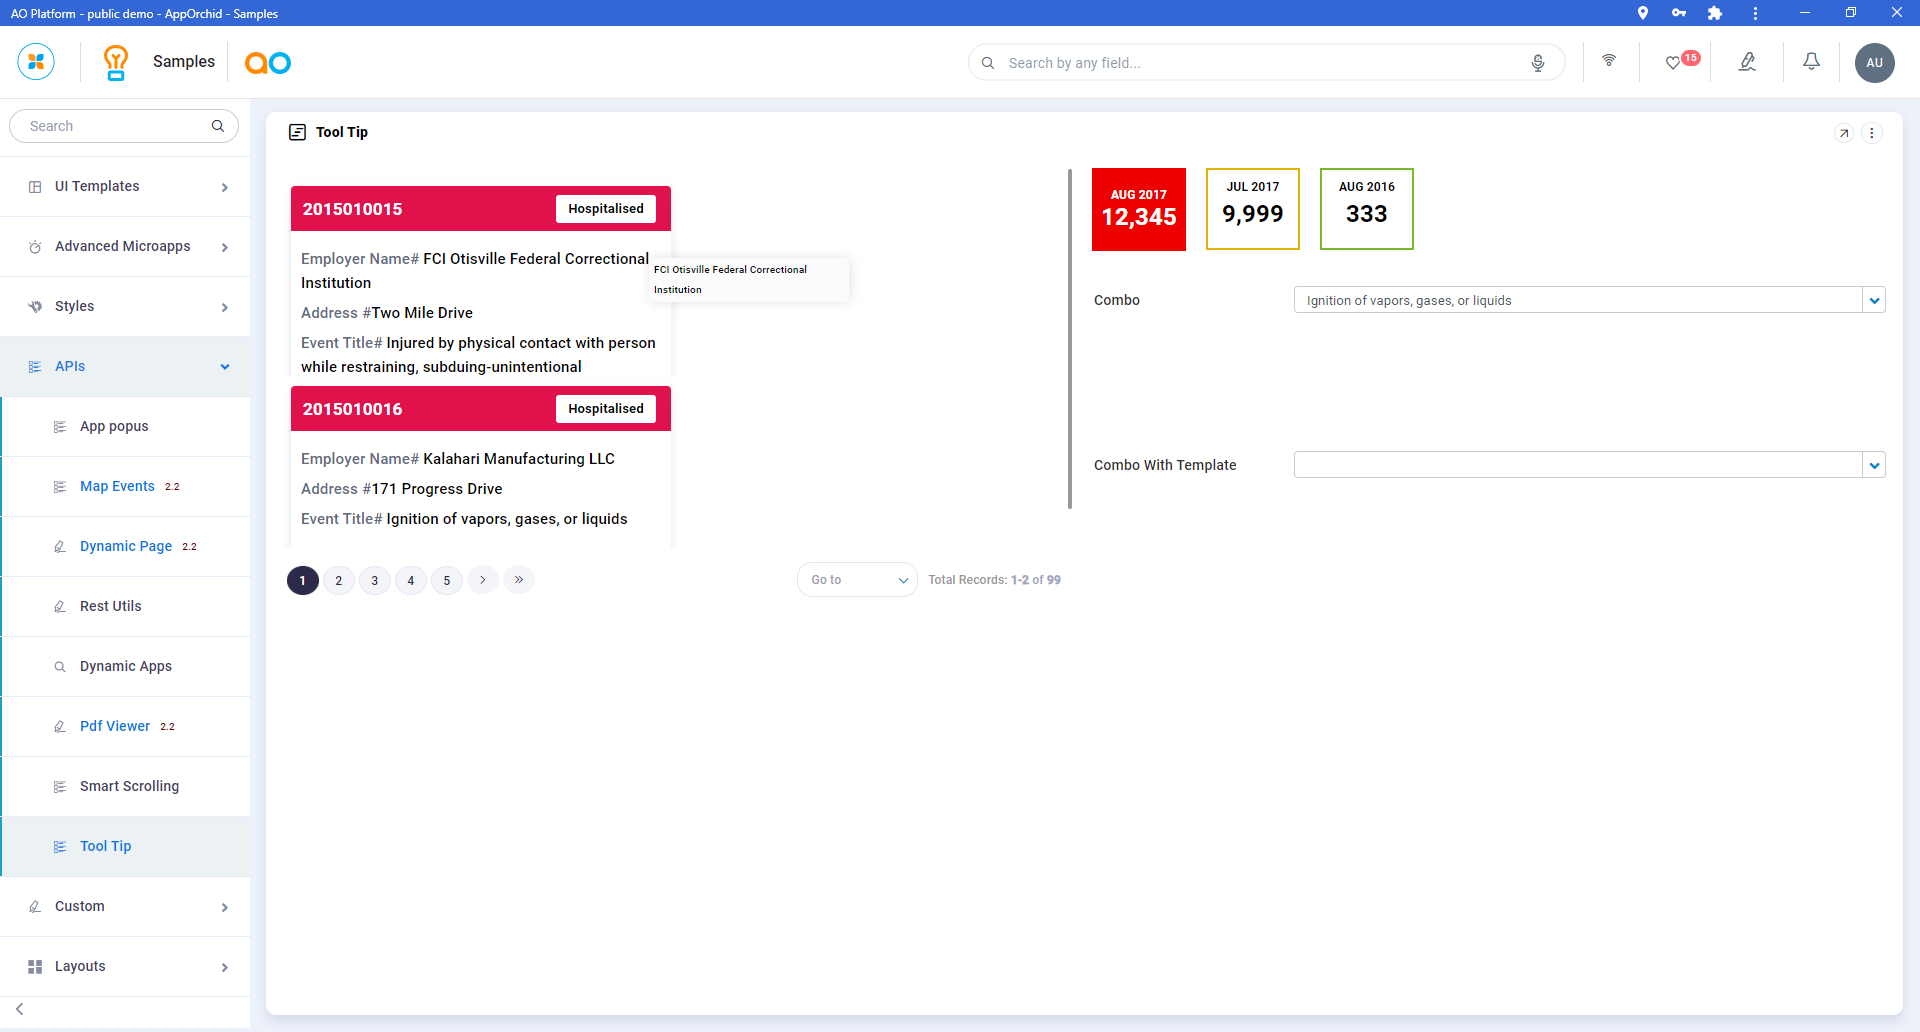Click the AppOrchid app launcher logo
1920x1032 pixels.
(x=36, y=62)
